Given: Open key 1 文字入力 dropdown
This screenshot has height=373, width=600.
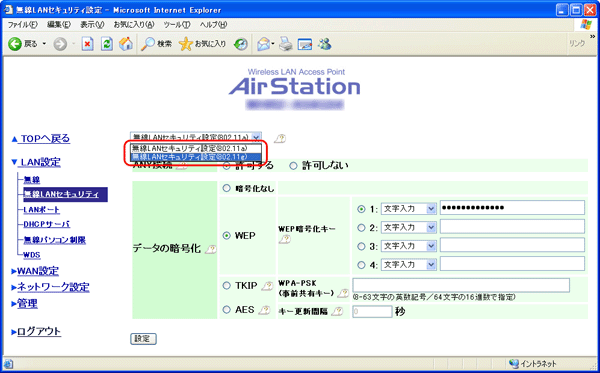Looking at the screenshot, I should (409, 209).
